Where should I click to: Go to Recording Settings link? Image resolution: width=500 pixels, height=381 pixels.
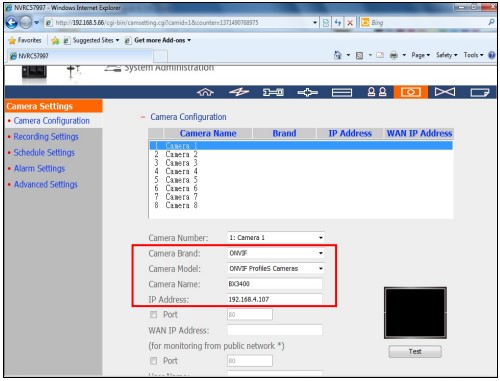(46, 137)
